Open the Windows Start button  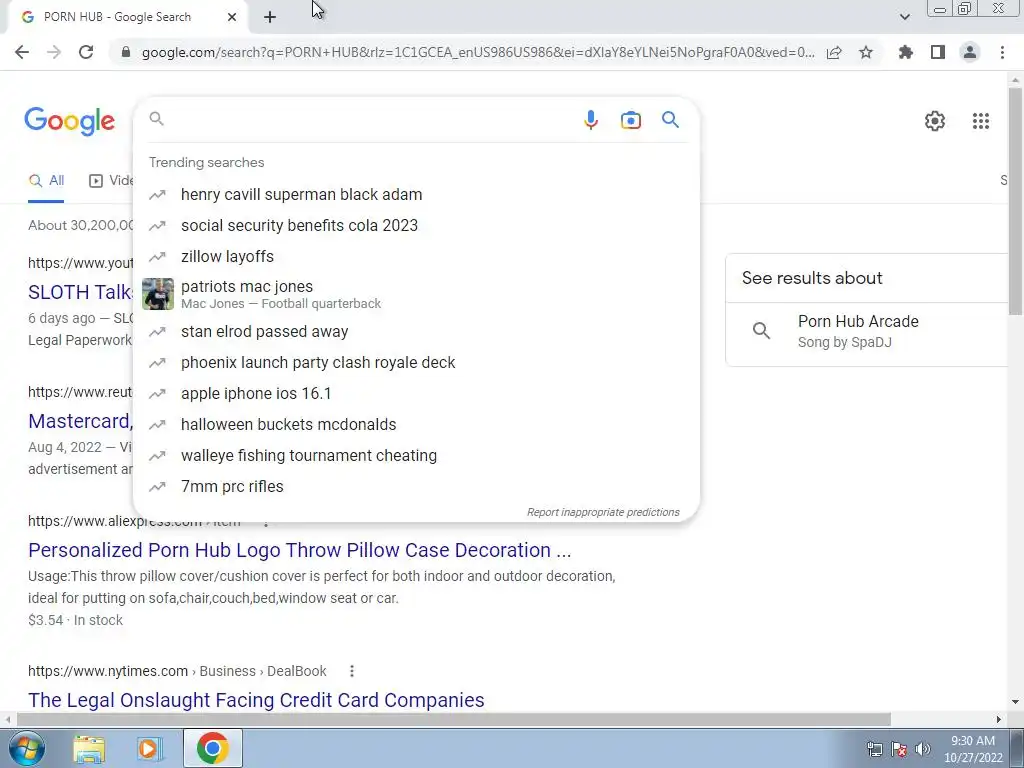[27, 748]
